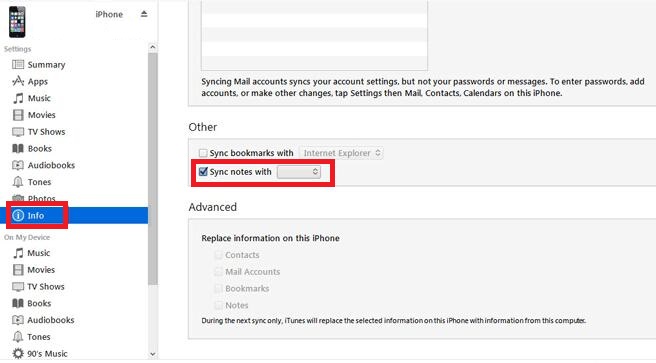The height and width of the screenshot is (363, 656).
Task: Click the sidebar scrollbar thumb
Action: 153,169
